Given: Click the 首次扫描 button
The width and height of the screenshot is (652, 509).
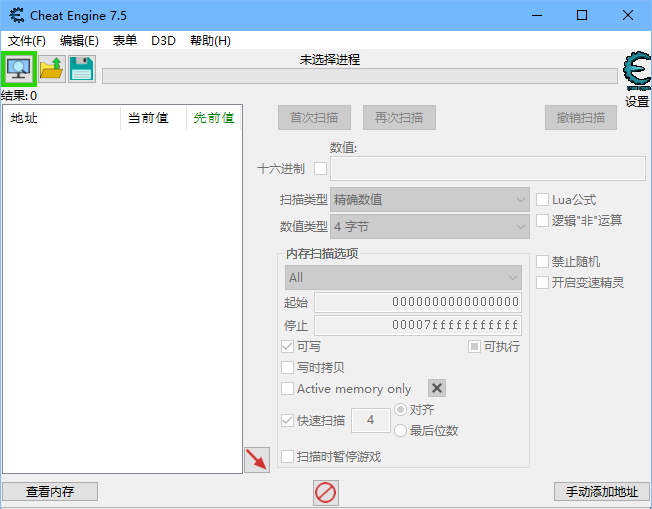Looking at the screenshot, I should [314, 118].
